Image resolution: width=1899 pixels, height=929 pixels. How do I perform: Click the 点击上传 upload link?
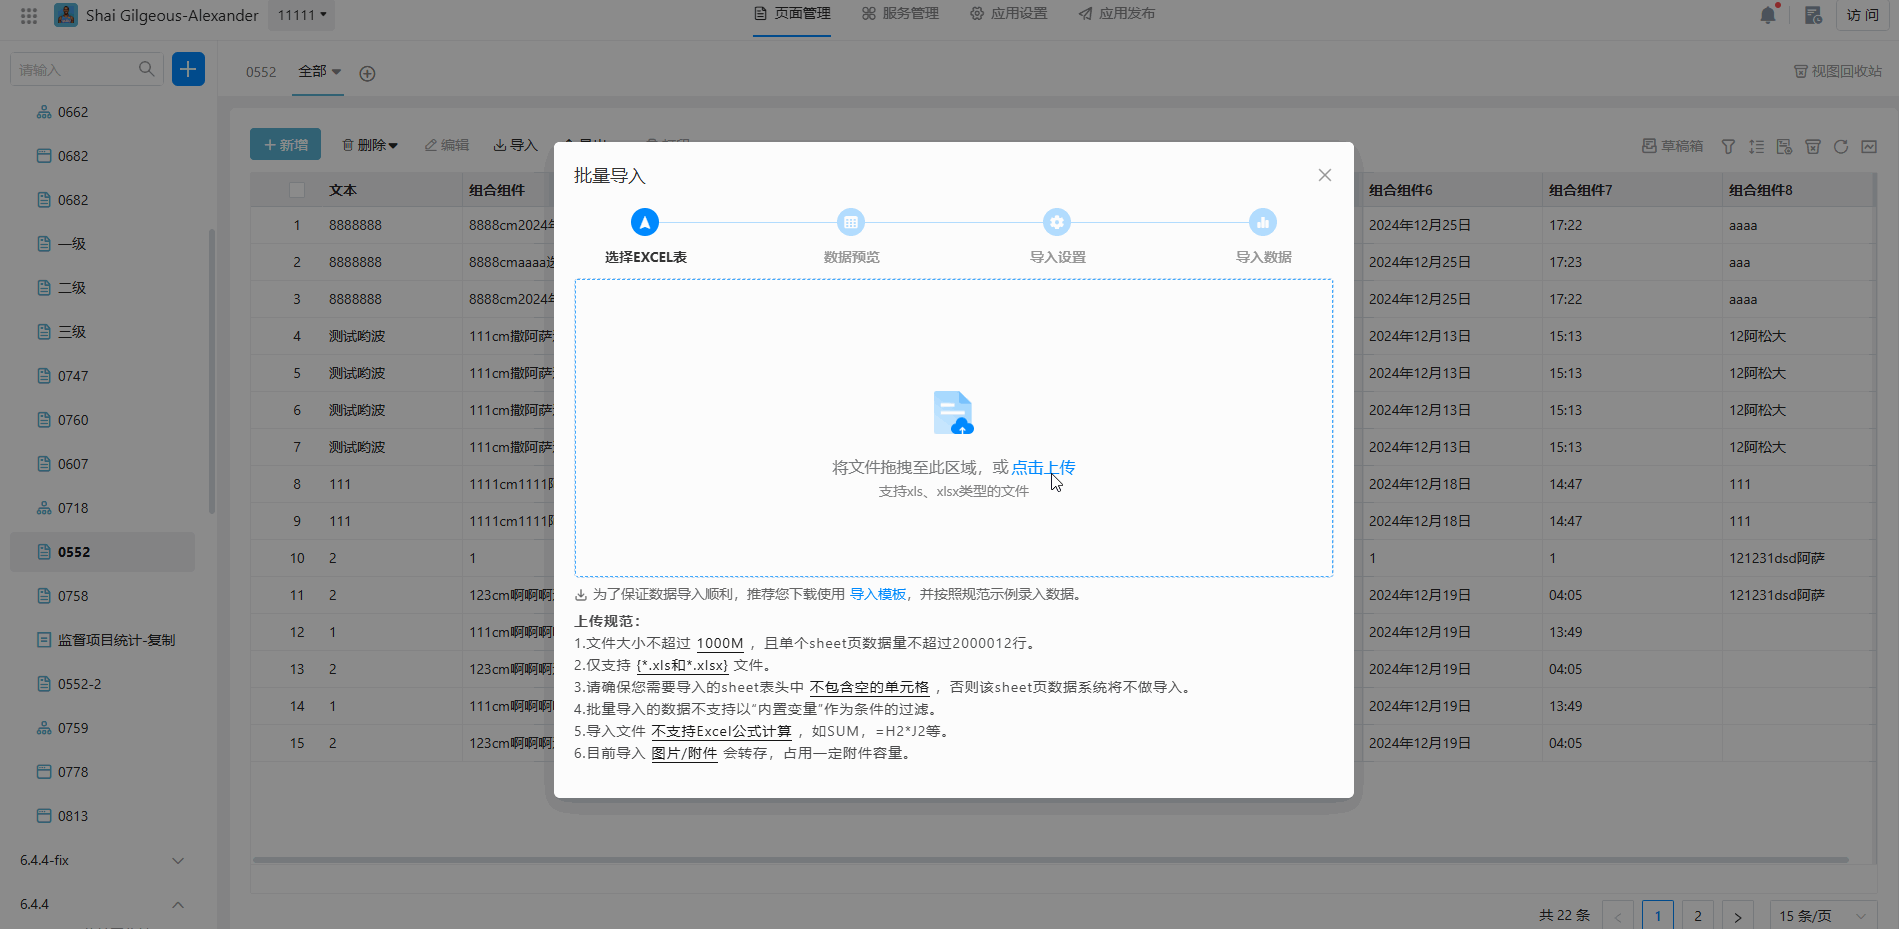(1042, 467)
